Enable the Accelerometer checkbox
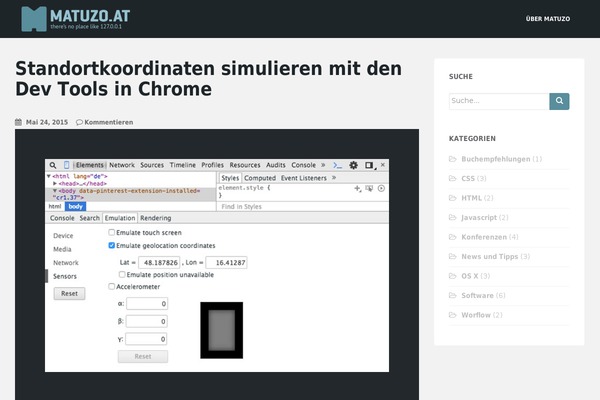 tap(111, 286)
